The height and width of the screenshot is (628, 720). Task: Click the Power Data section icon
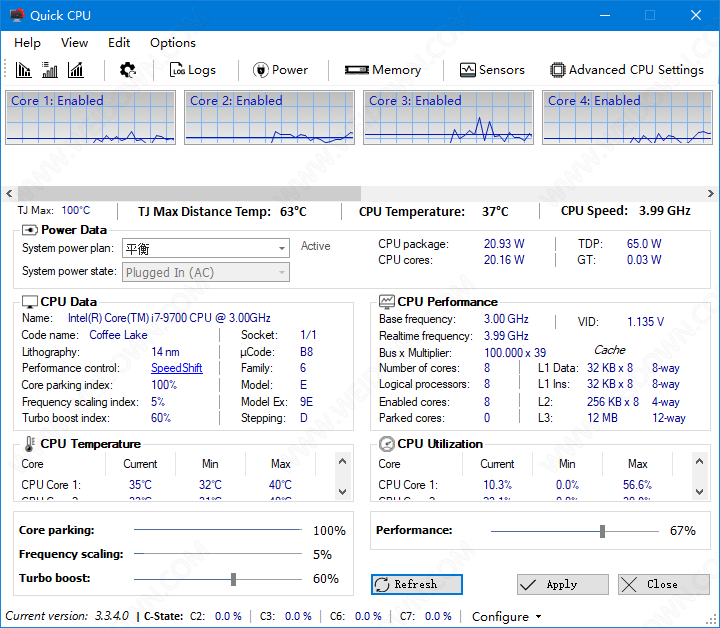(30, 230)
